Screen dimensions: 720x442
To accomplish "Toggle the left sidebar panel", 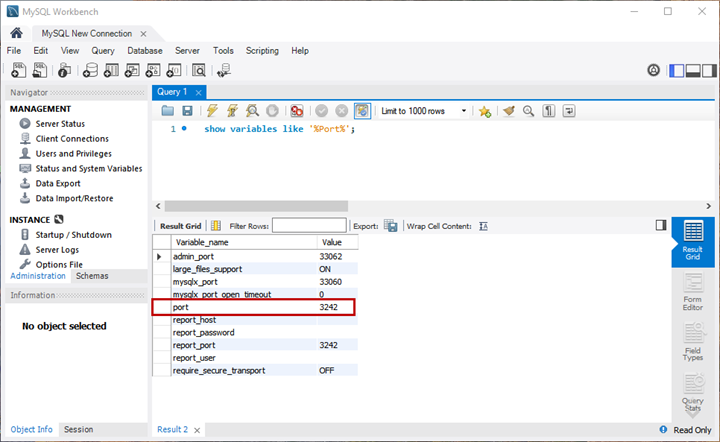I will coord(676,71).
